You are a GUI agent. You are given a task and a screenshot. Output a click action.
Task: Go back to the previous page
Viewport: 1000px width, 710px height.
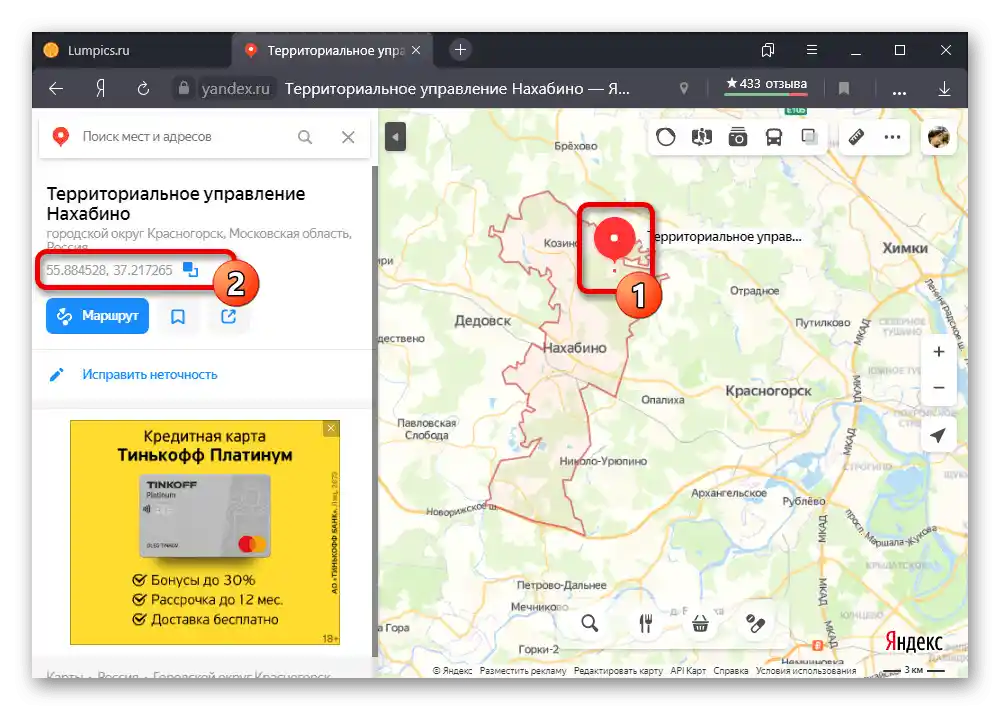[x=56, y=88]
